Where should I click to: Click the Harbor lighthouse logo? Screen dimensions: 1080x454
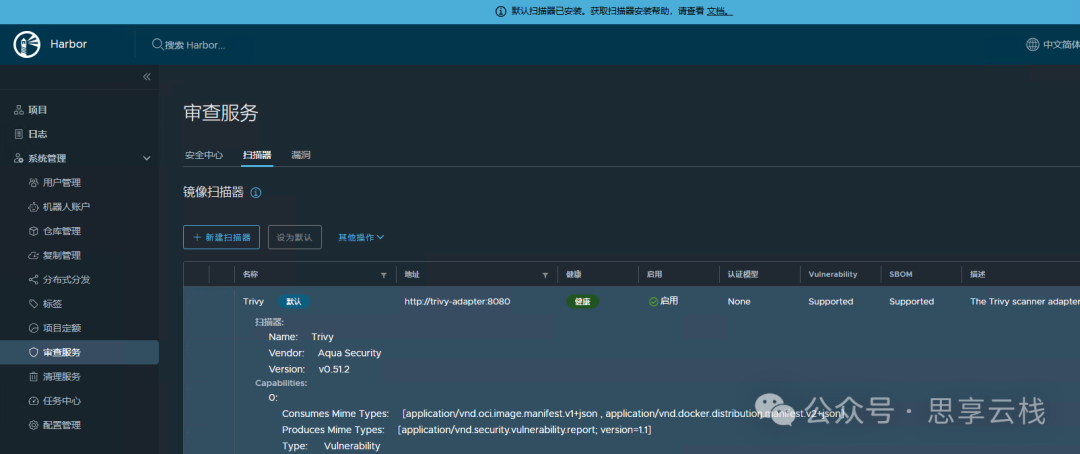pos(27,44)
